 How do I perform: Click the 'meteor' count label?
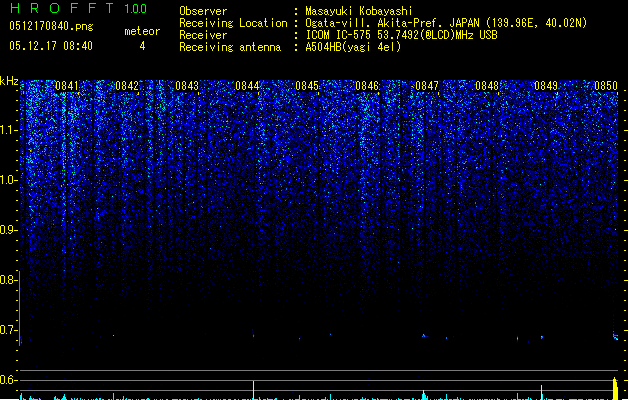click(142, 31)
